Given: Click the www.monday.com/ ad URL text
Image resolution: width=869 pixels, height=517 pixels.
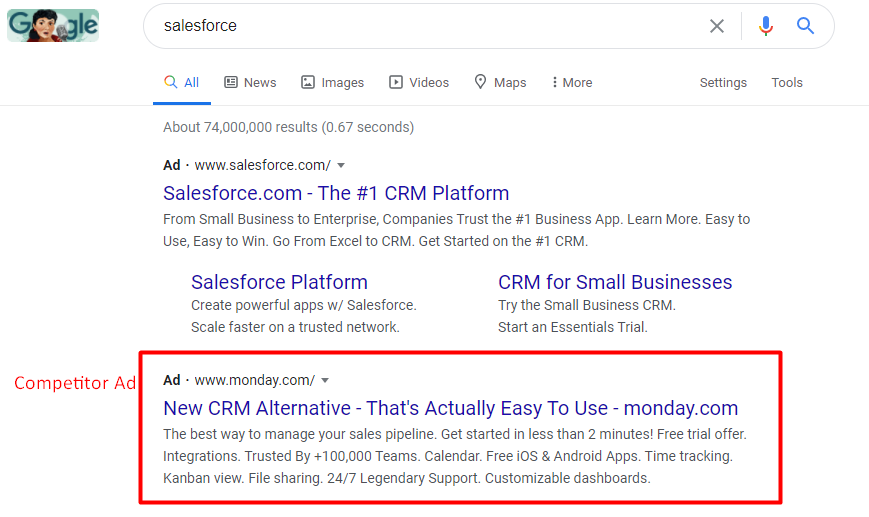Looking at the screenshot, I should [254, 380].
